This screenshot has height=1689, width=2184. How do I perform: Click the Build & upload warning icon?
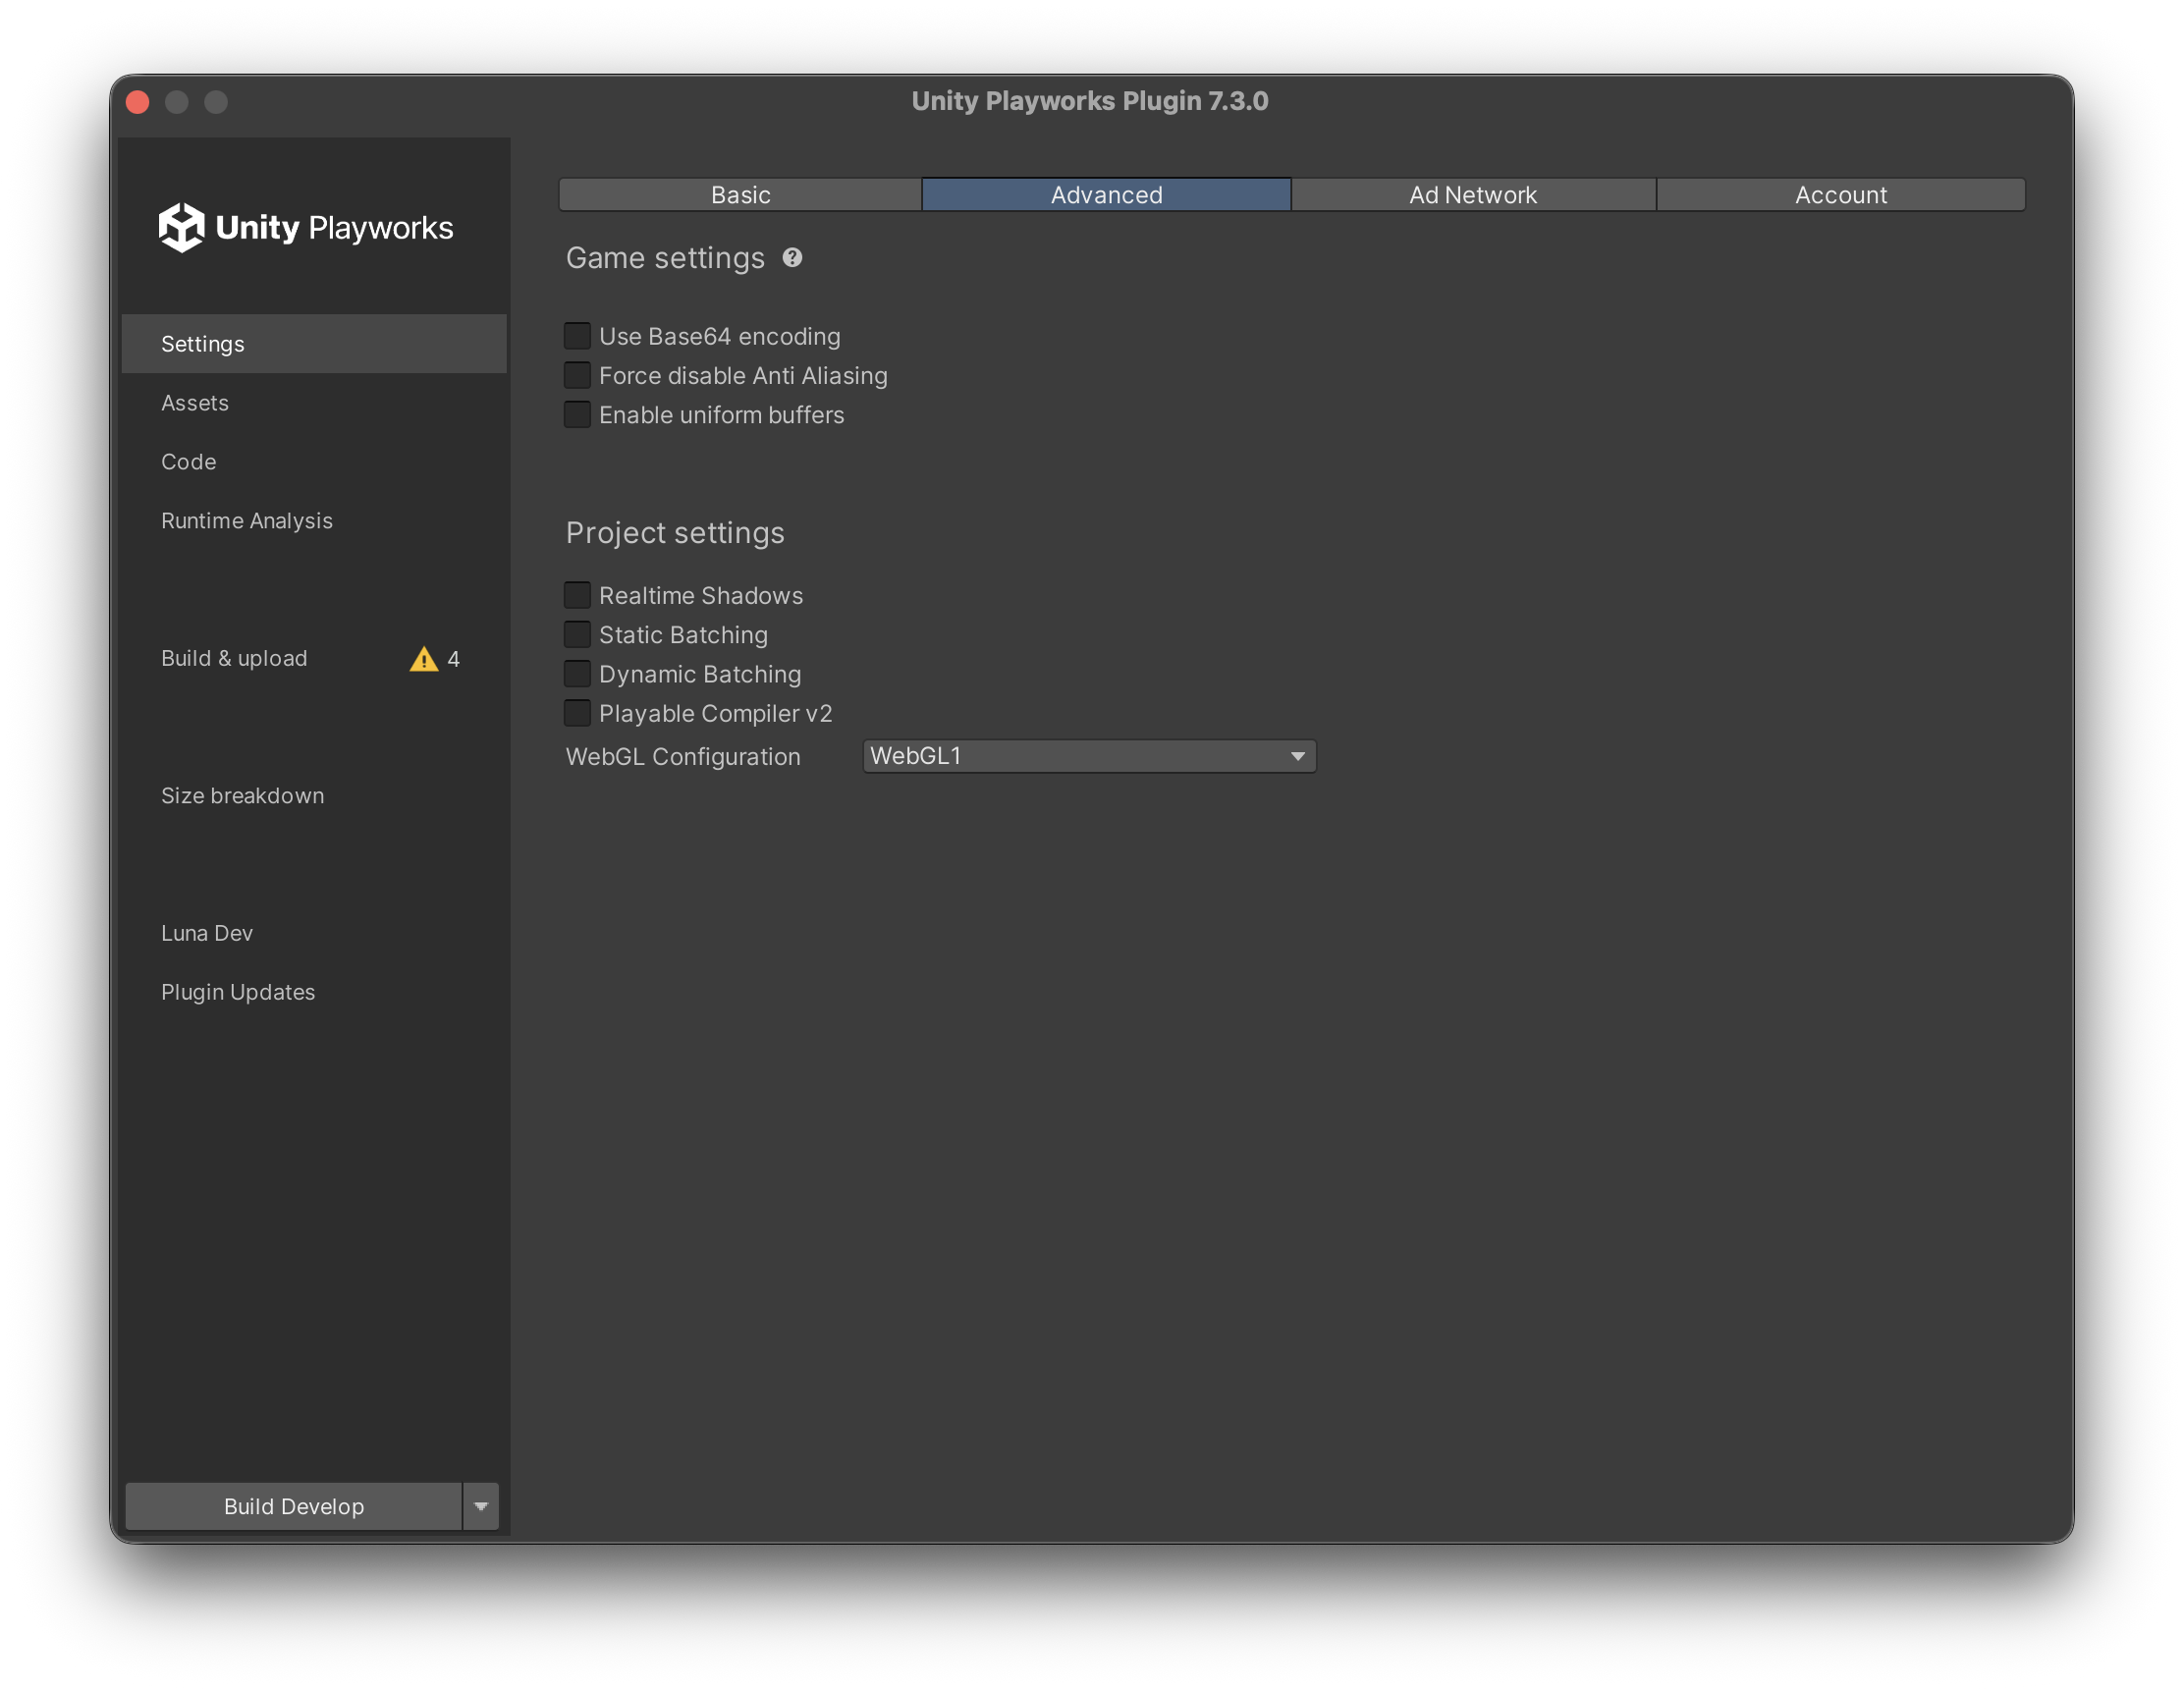(424, 659)
